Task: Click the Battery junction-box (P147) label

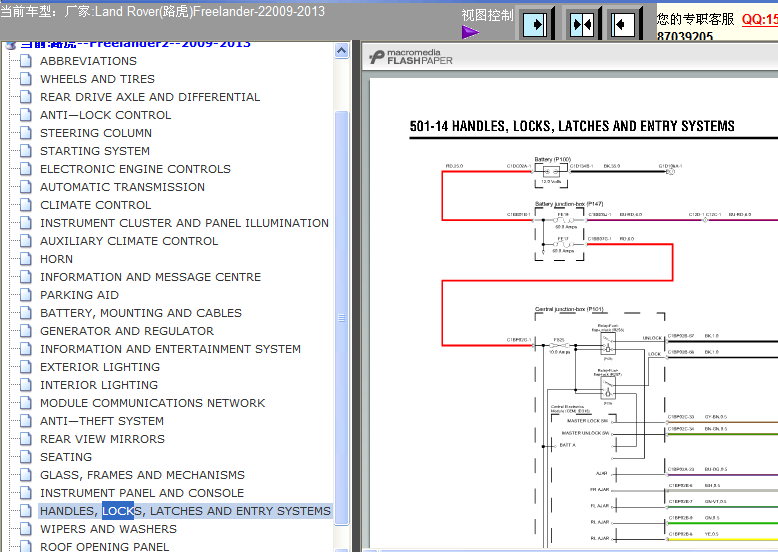Action: (x=569, y=204)
